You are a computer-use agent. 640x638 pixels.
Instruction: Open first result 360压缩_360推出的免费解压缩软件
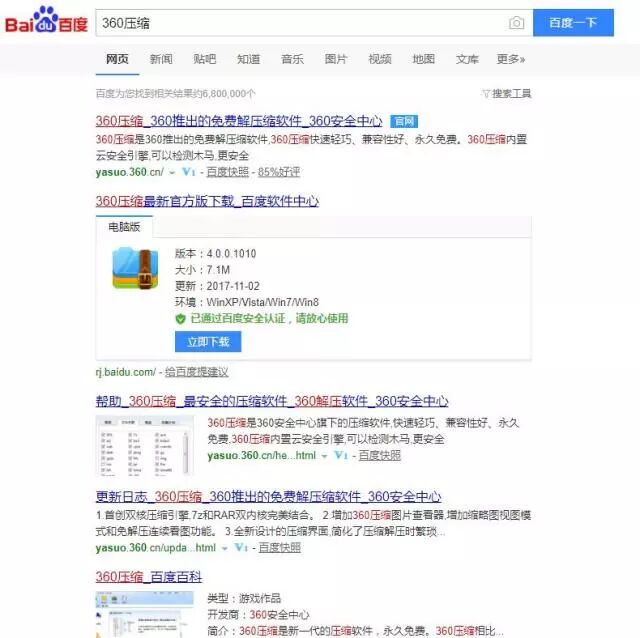pos(239,121)
